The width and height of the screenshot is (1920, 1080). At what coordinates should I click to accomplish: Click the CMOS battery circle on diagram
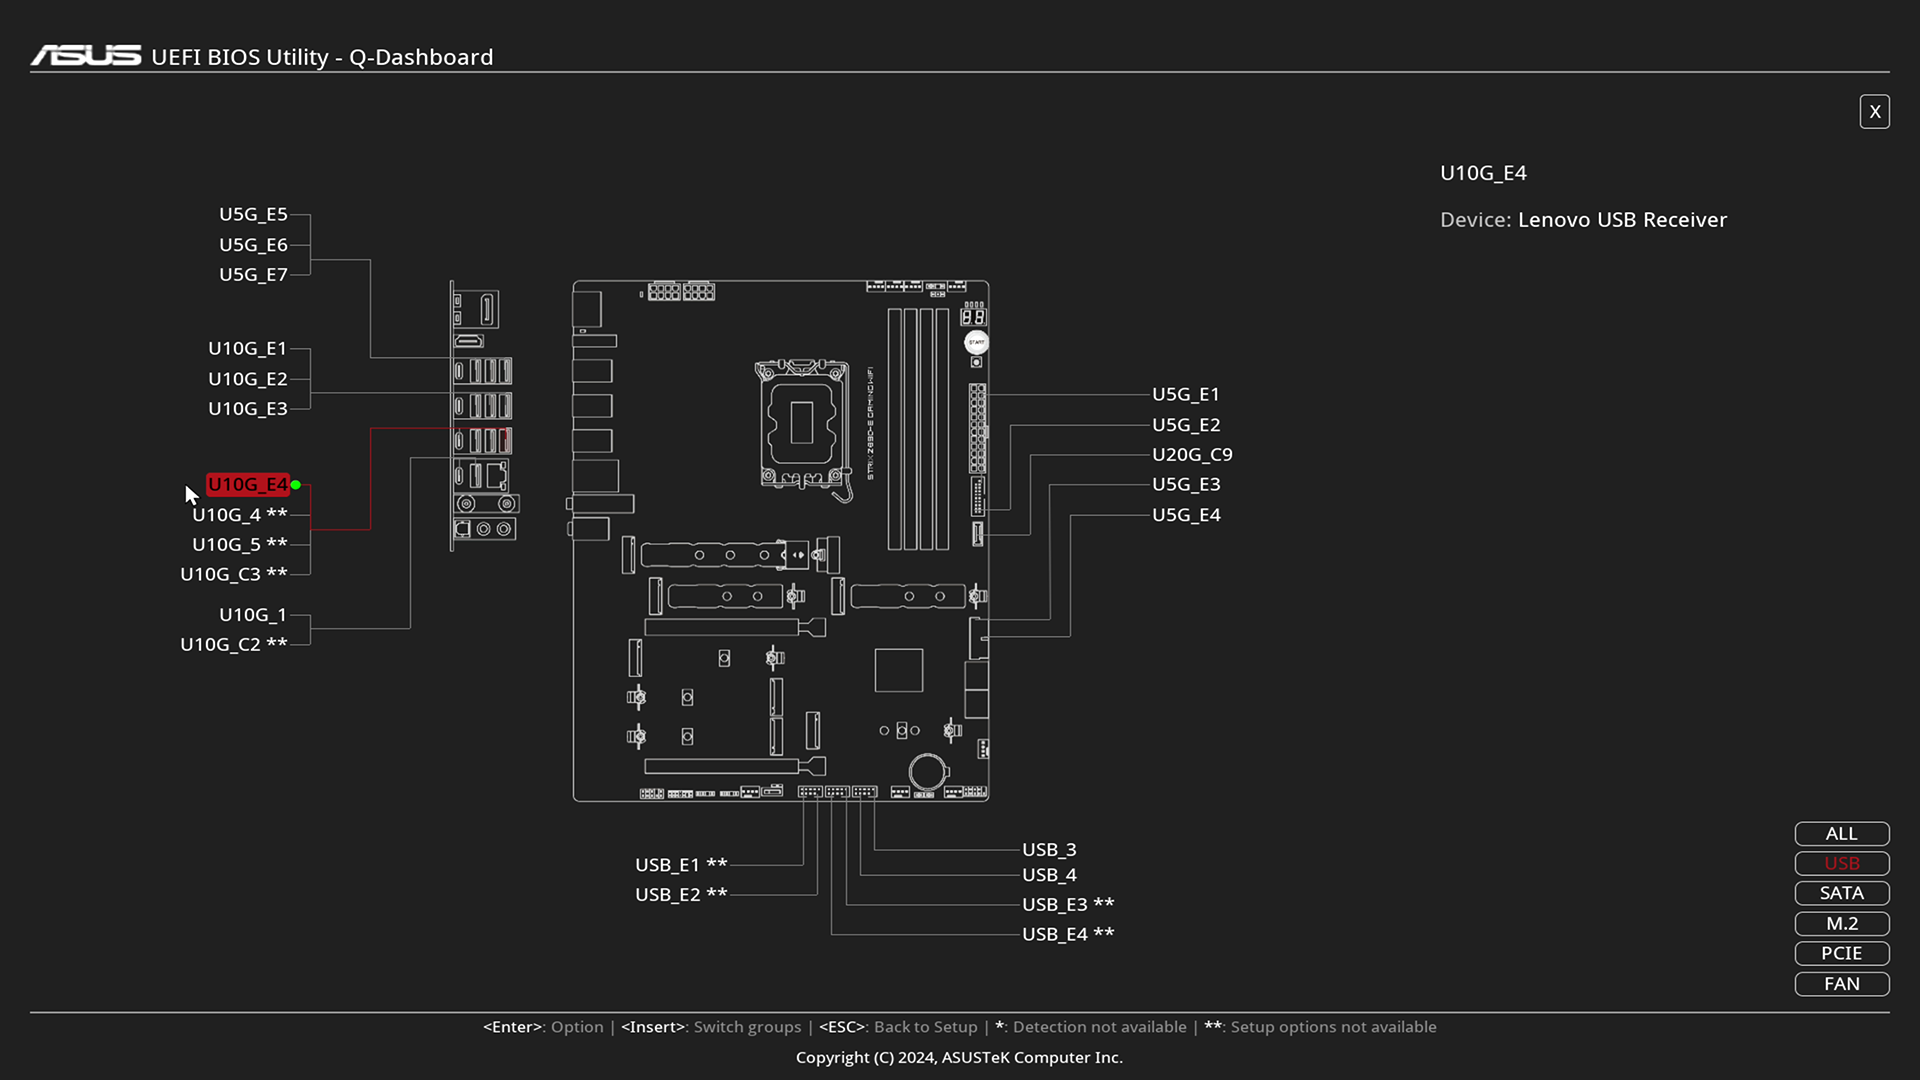(927, 772)
